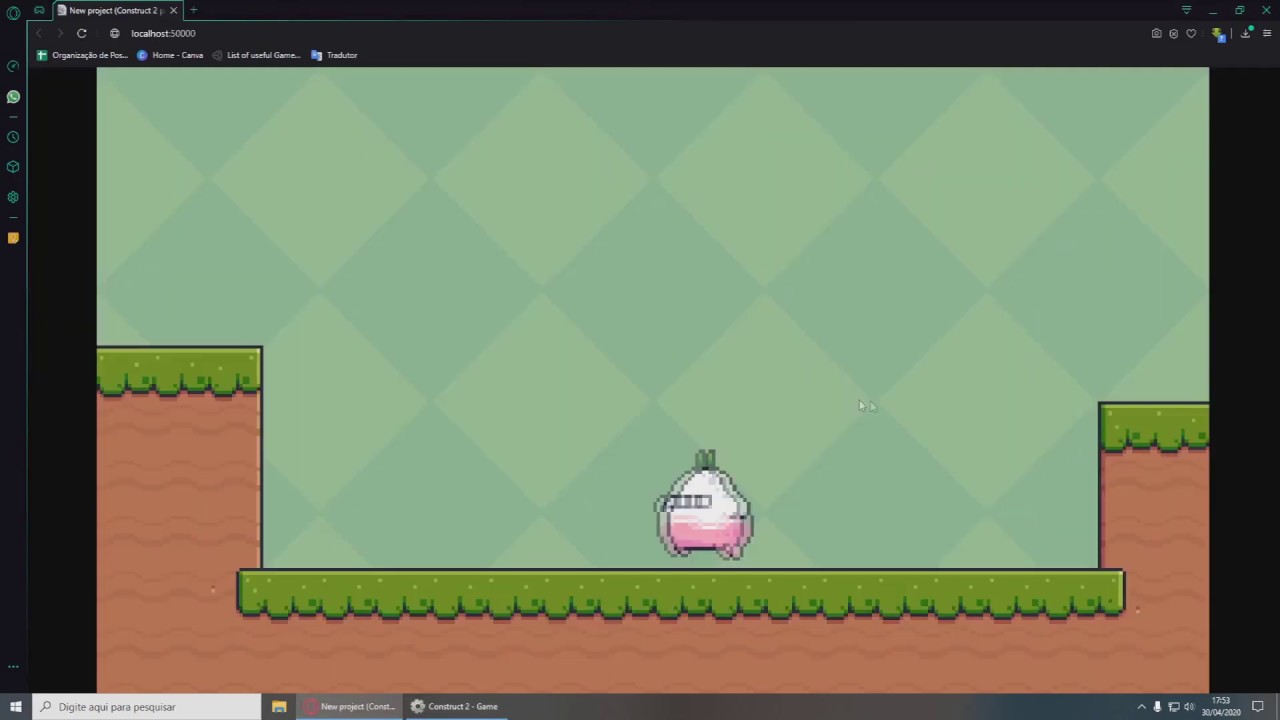This screenshot has width=1280, height=720.
Task: Open the network icon in the tray
Action: click(x=1173, y=706)
